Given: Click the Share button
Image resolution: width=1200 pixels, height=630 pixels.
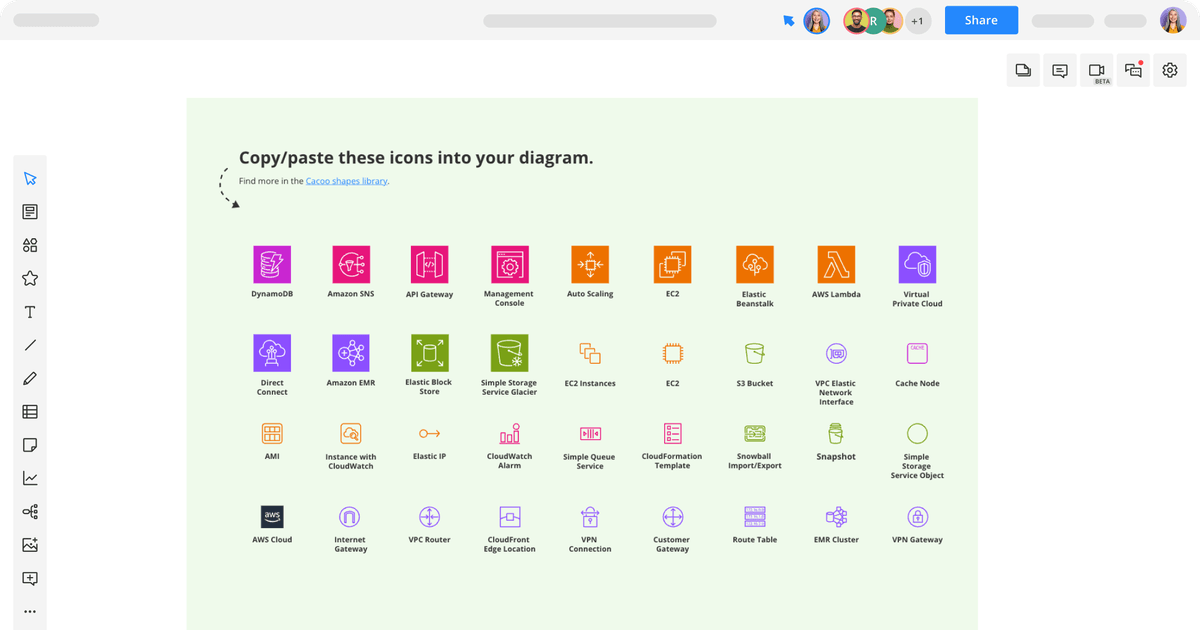Looking at the screenshot, I should click(x=980, y=20).
